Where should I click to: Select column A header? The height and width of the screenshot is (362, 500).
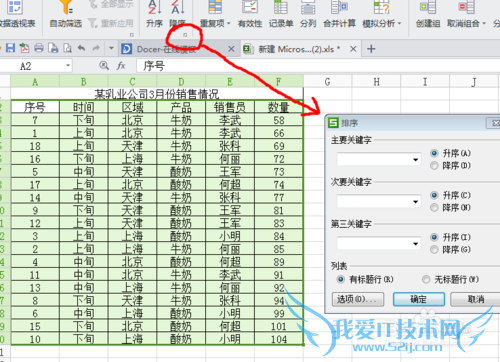tap(35, 82)
